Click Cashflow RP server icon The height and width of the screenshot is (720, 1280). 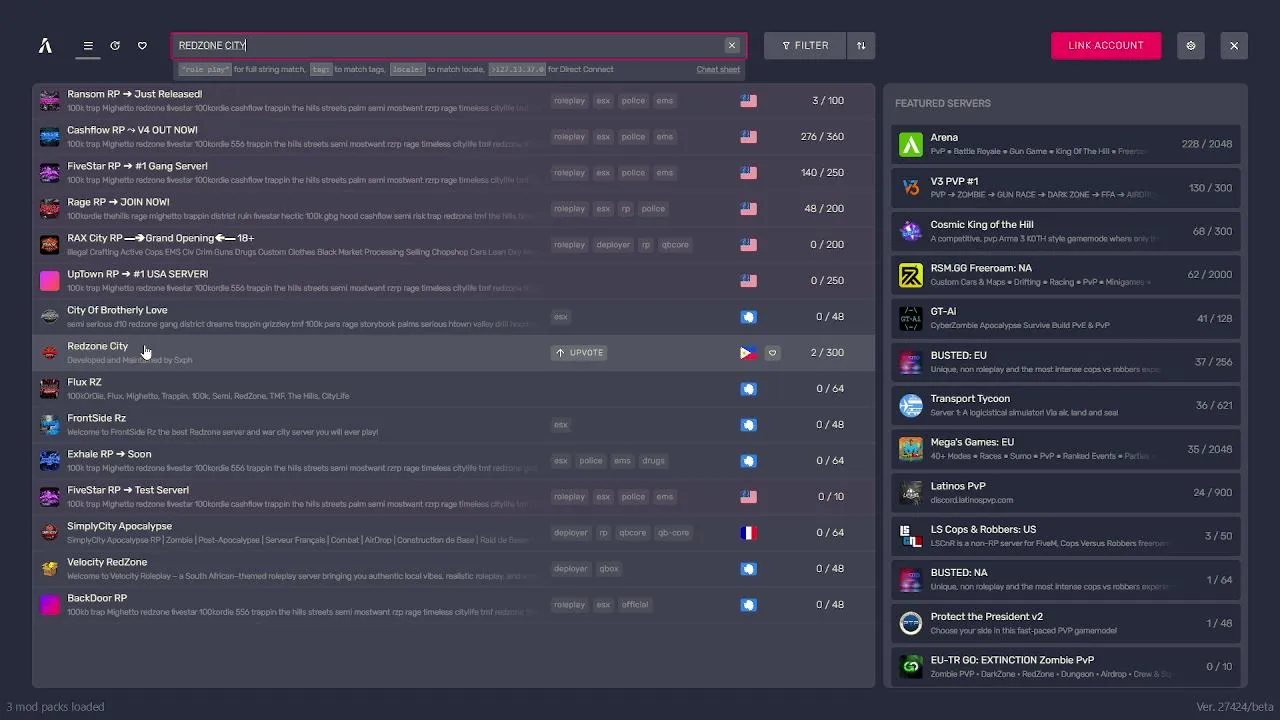click(50, 136)
